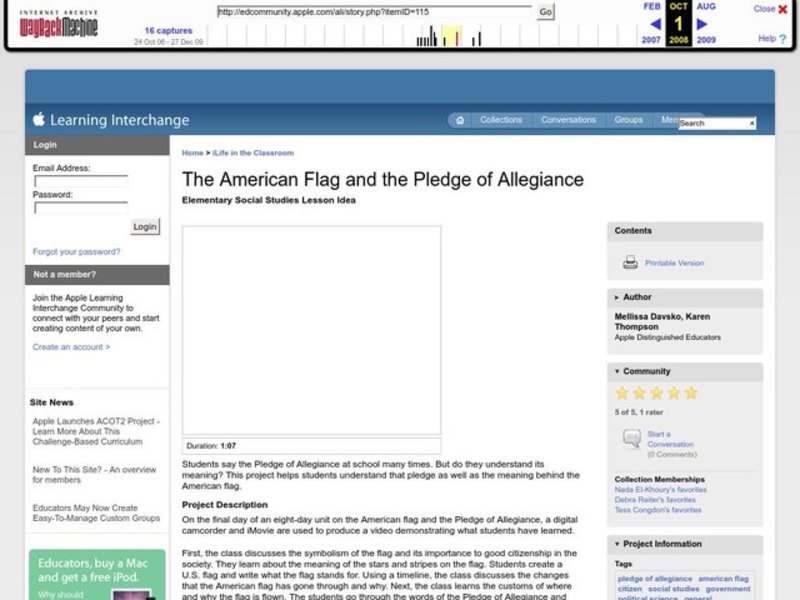Collapse the Author section

(x=618, y=297)
